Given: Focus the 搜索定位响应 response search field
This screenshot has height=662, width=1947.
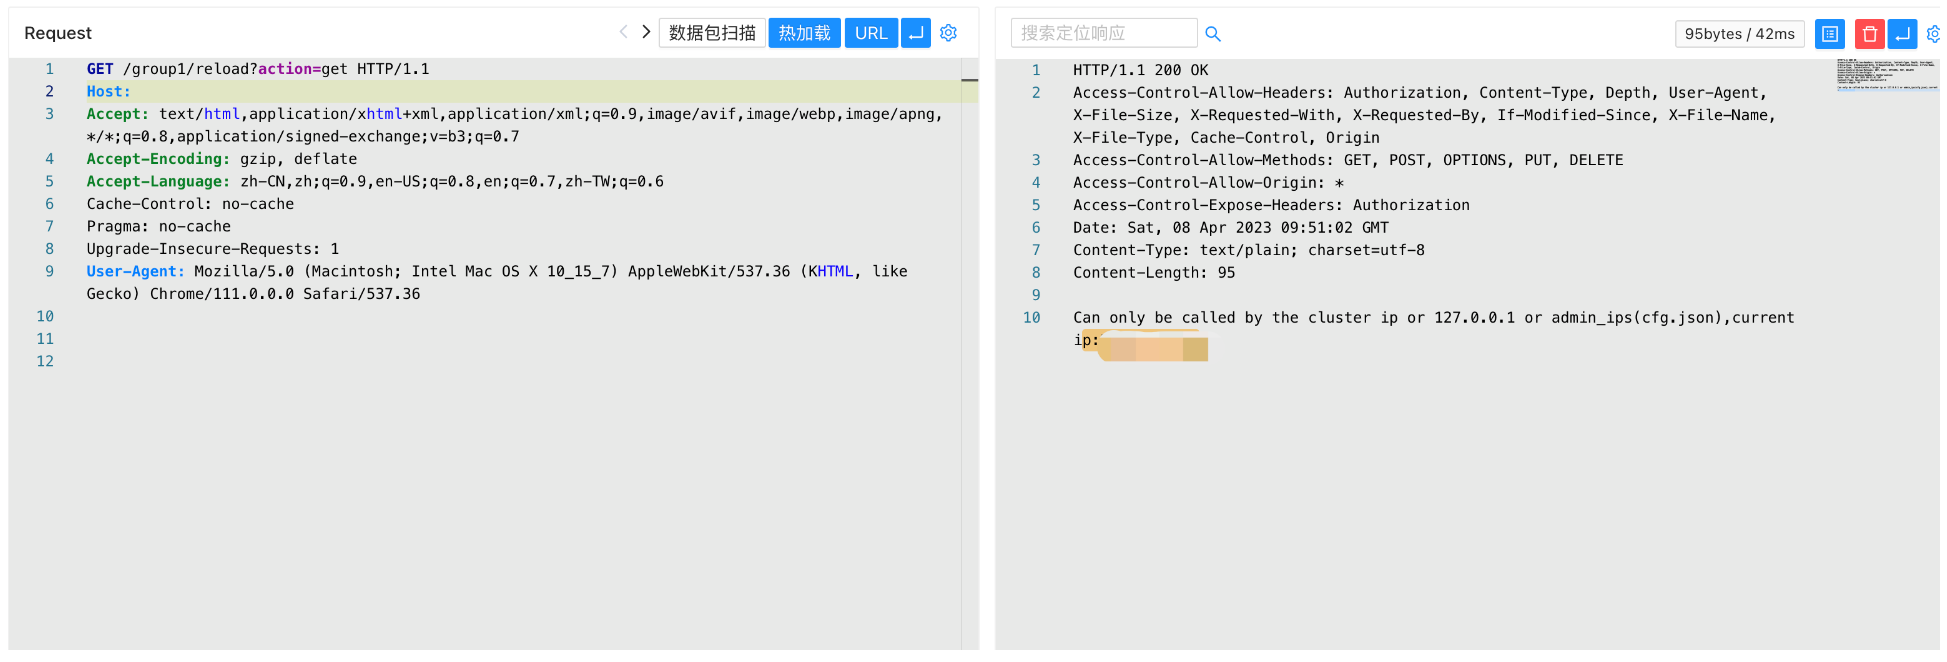Looking at the screenshot, I should (1103, 33).
